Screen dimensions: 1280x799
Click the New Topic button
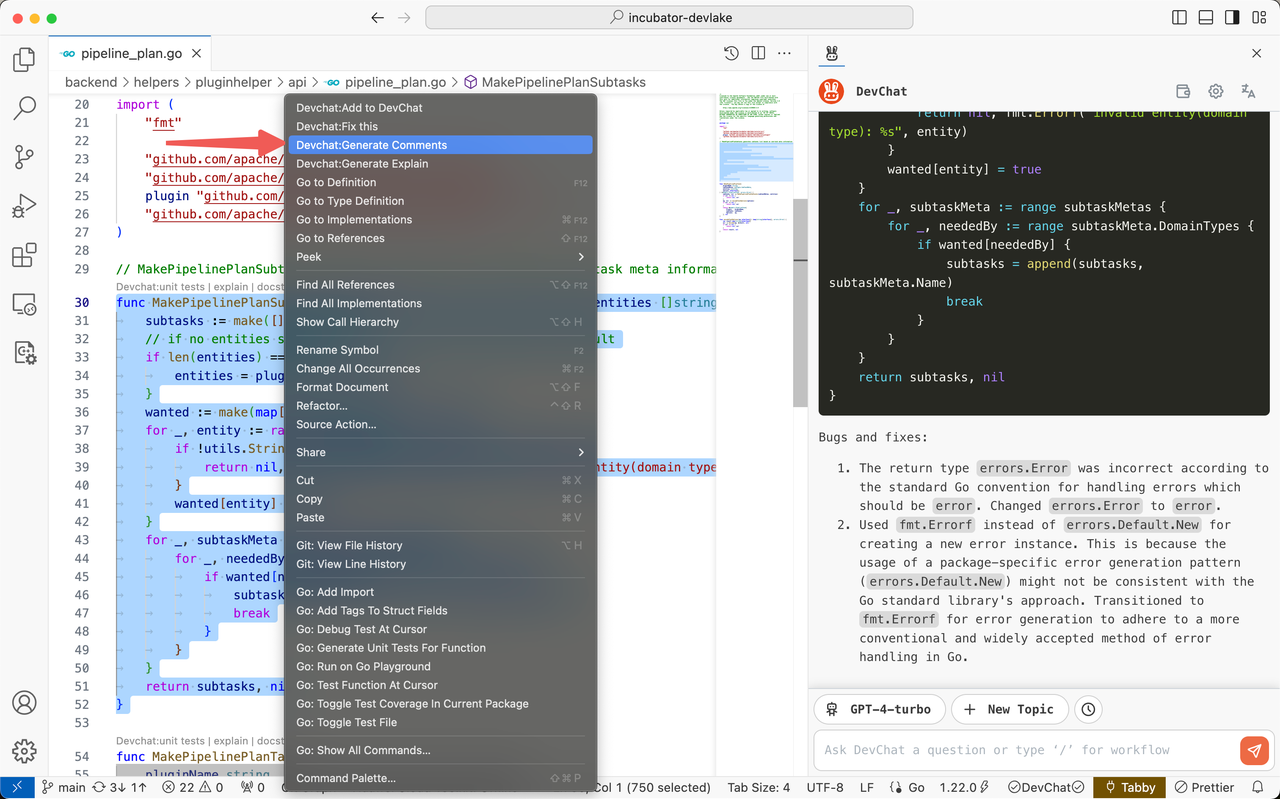click(x=1009, y=709)
